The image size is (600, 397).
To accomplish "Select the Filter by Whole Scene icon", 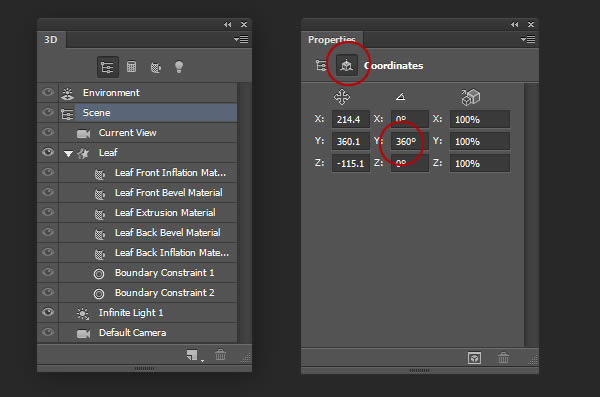I will pos(108,67).
